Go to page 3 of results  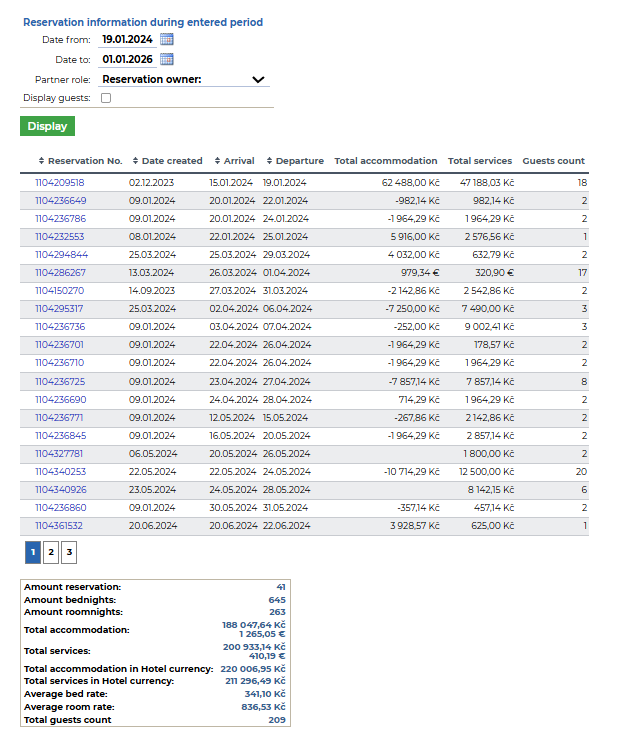[69, 551]
